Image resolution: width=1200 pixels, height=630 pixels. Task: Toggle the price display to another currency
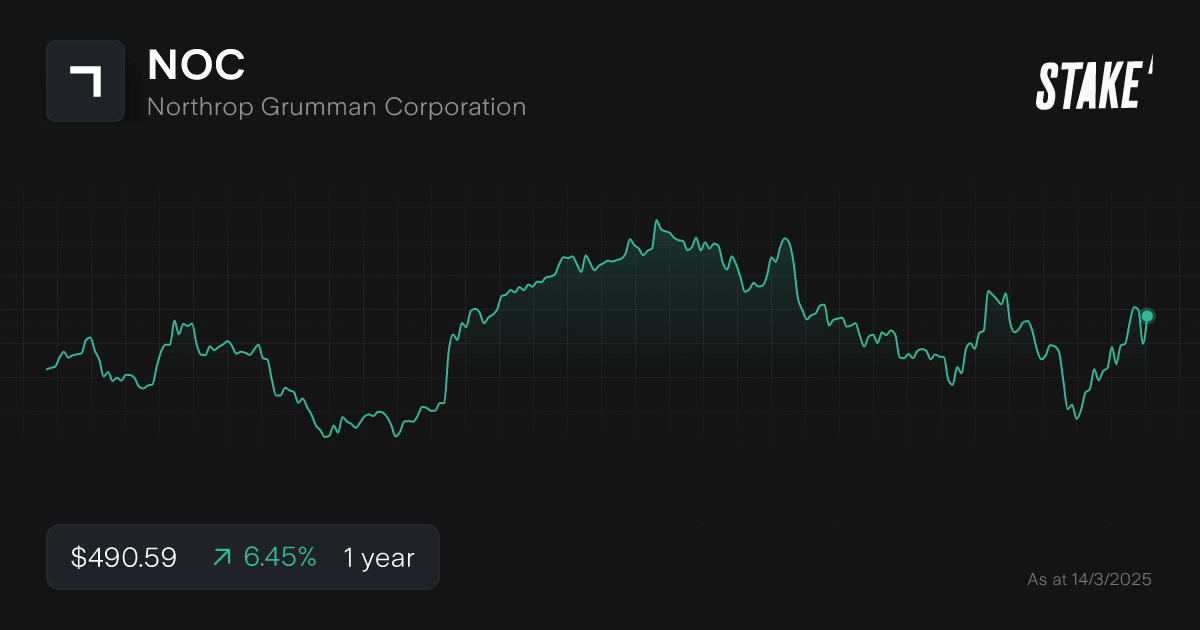tap(122, 557)
